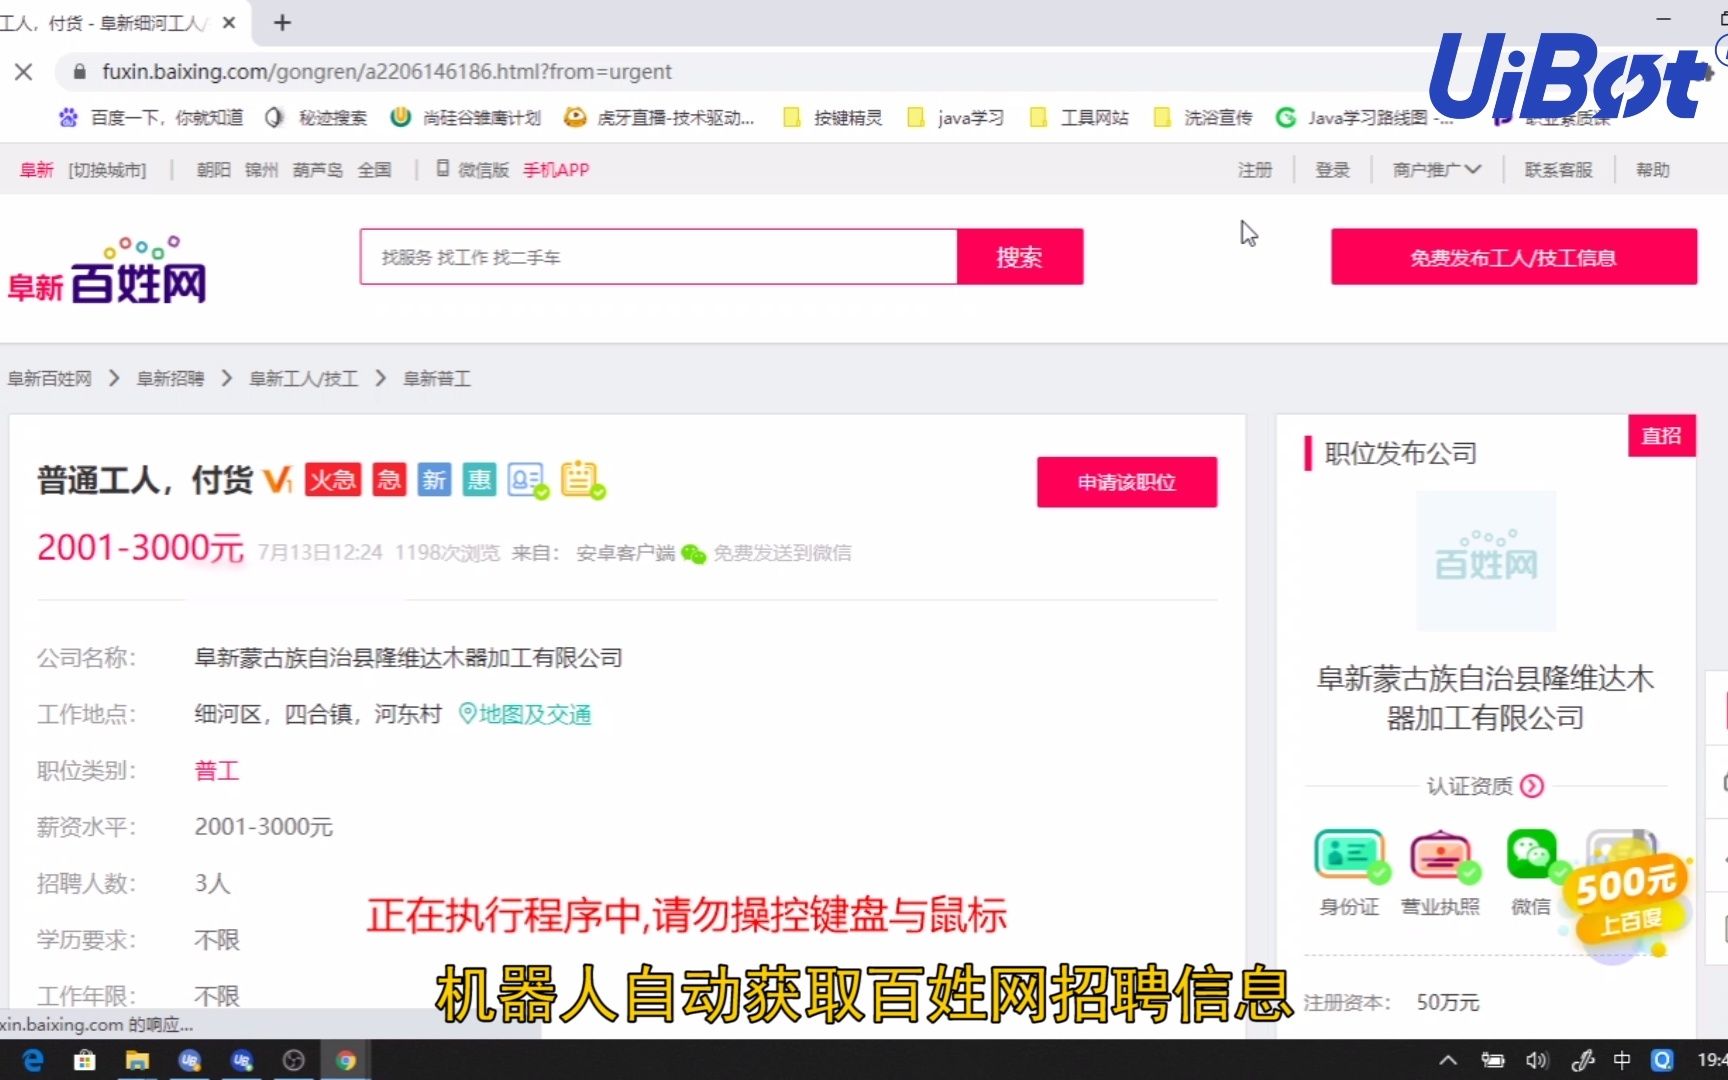The image size is (1728, 1080).
Task: Go to 阜新工人/技工 breadcrumb
Action: [303, 379]
